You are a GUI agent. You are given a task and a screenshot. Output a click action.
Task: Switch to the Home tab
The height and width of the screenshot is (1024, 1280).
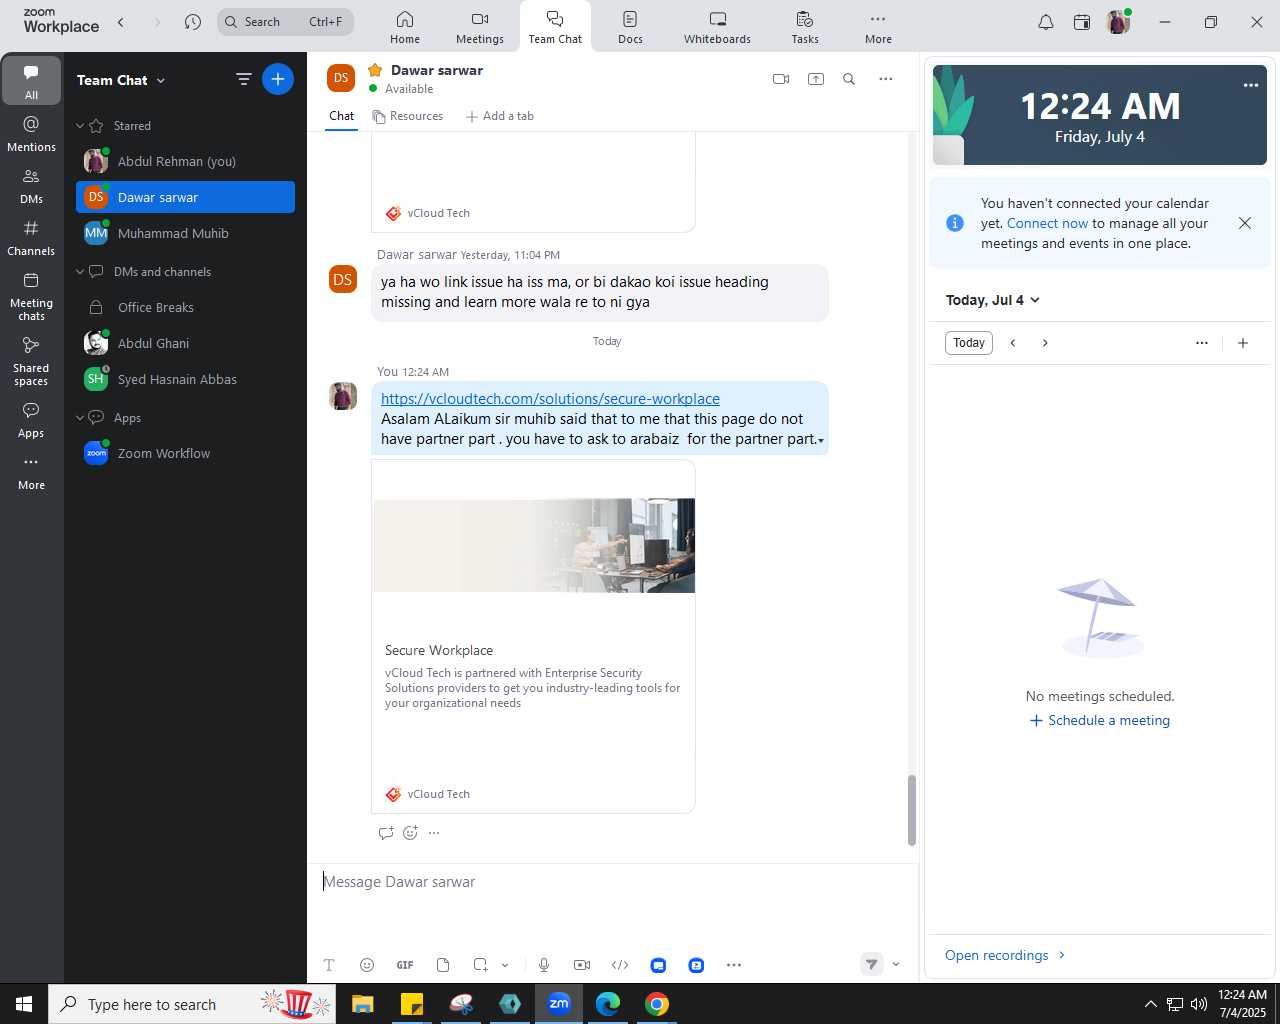(405, 27)
